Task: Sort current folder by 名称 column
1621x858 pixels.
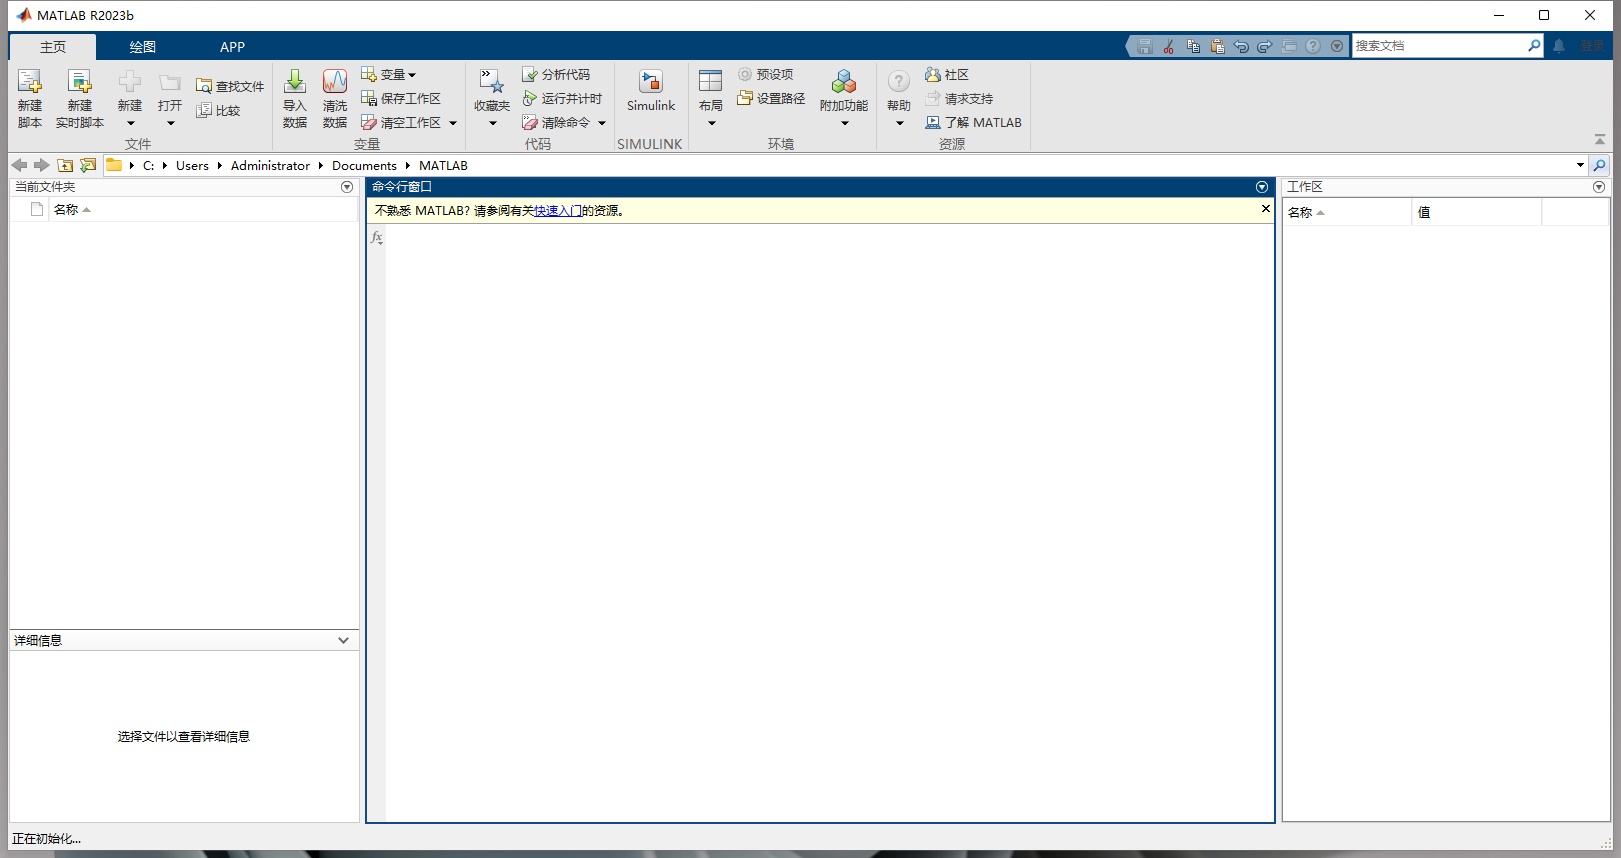Action: pyautogui.click(x=204, y=209)
